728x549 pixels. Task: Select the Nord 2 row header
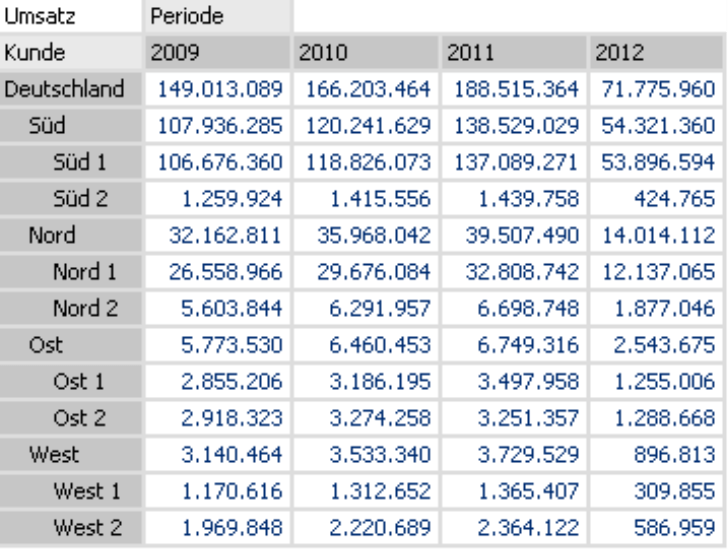point(71,308)
